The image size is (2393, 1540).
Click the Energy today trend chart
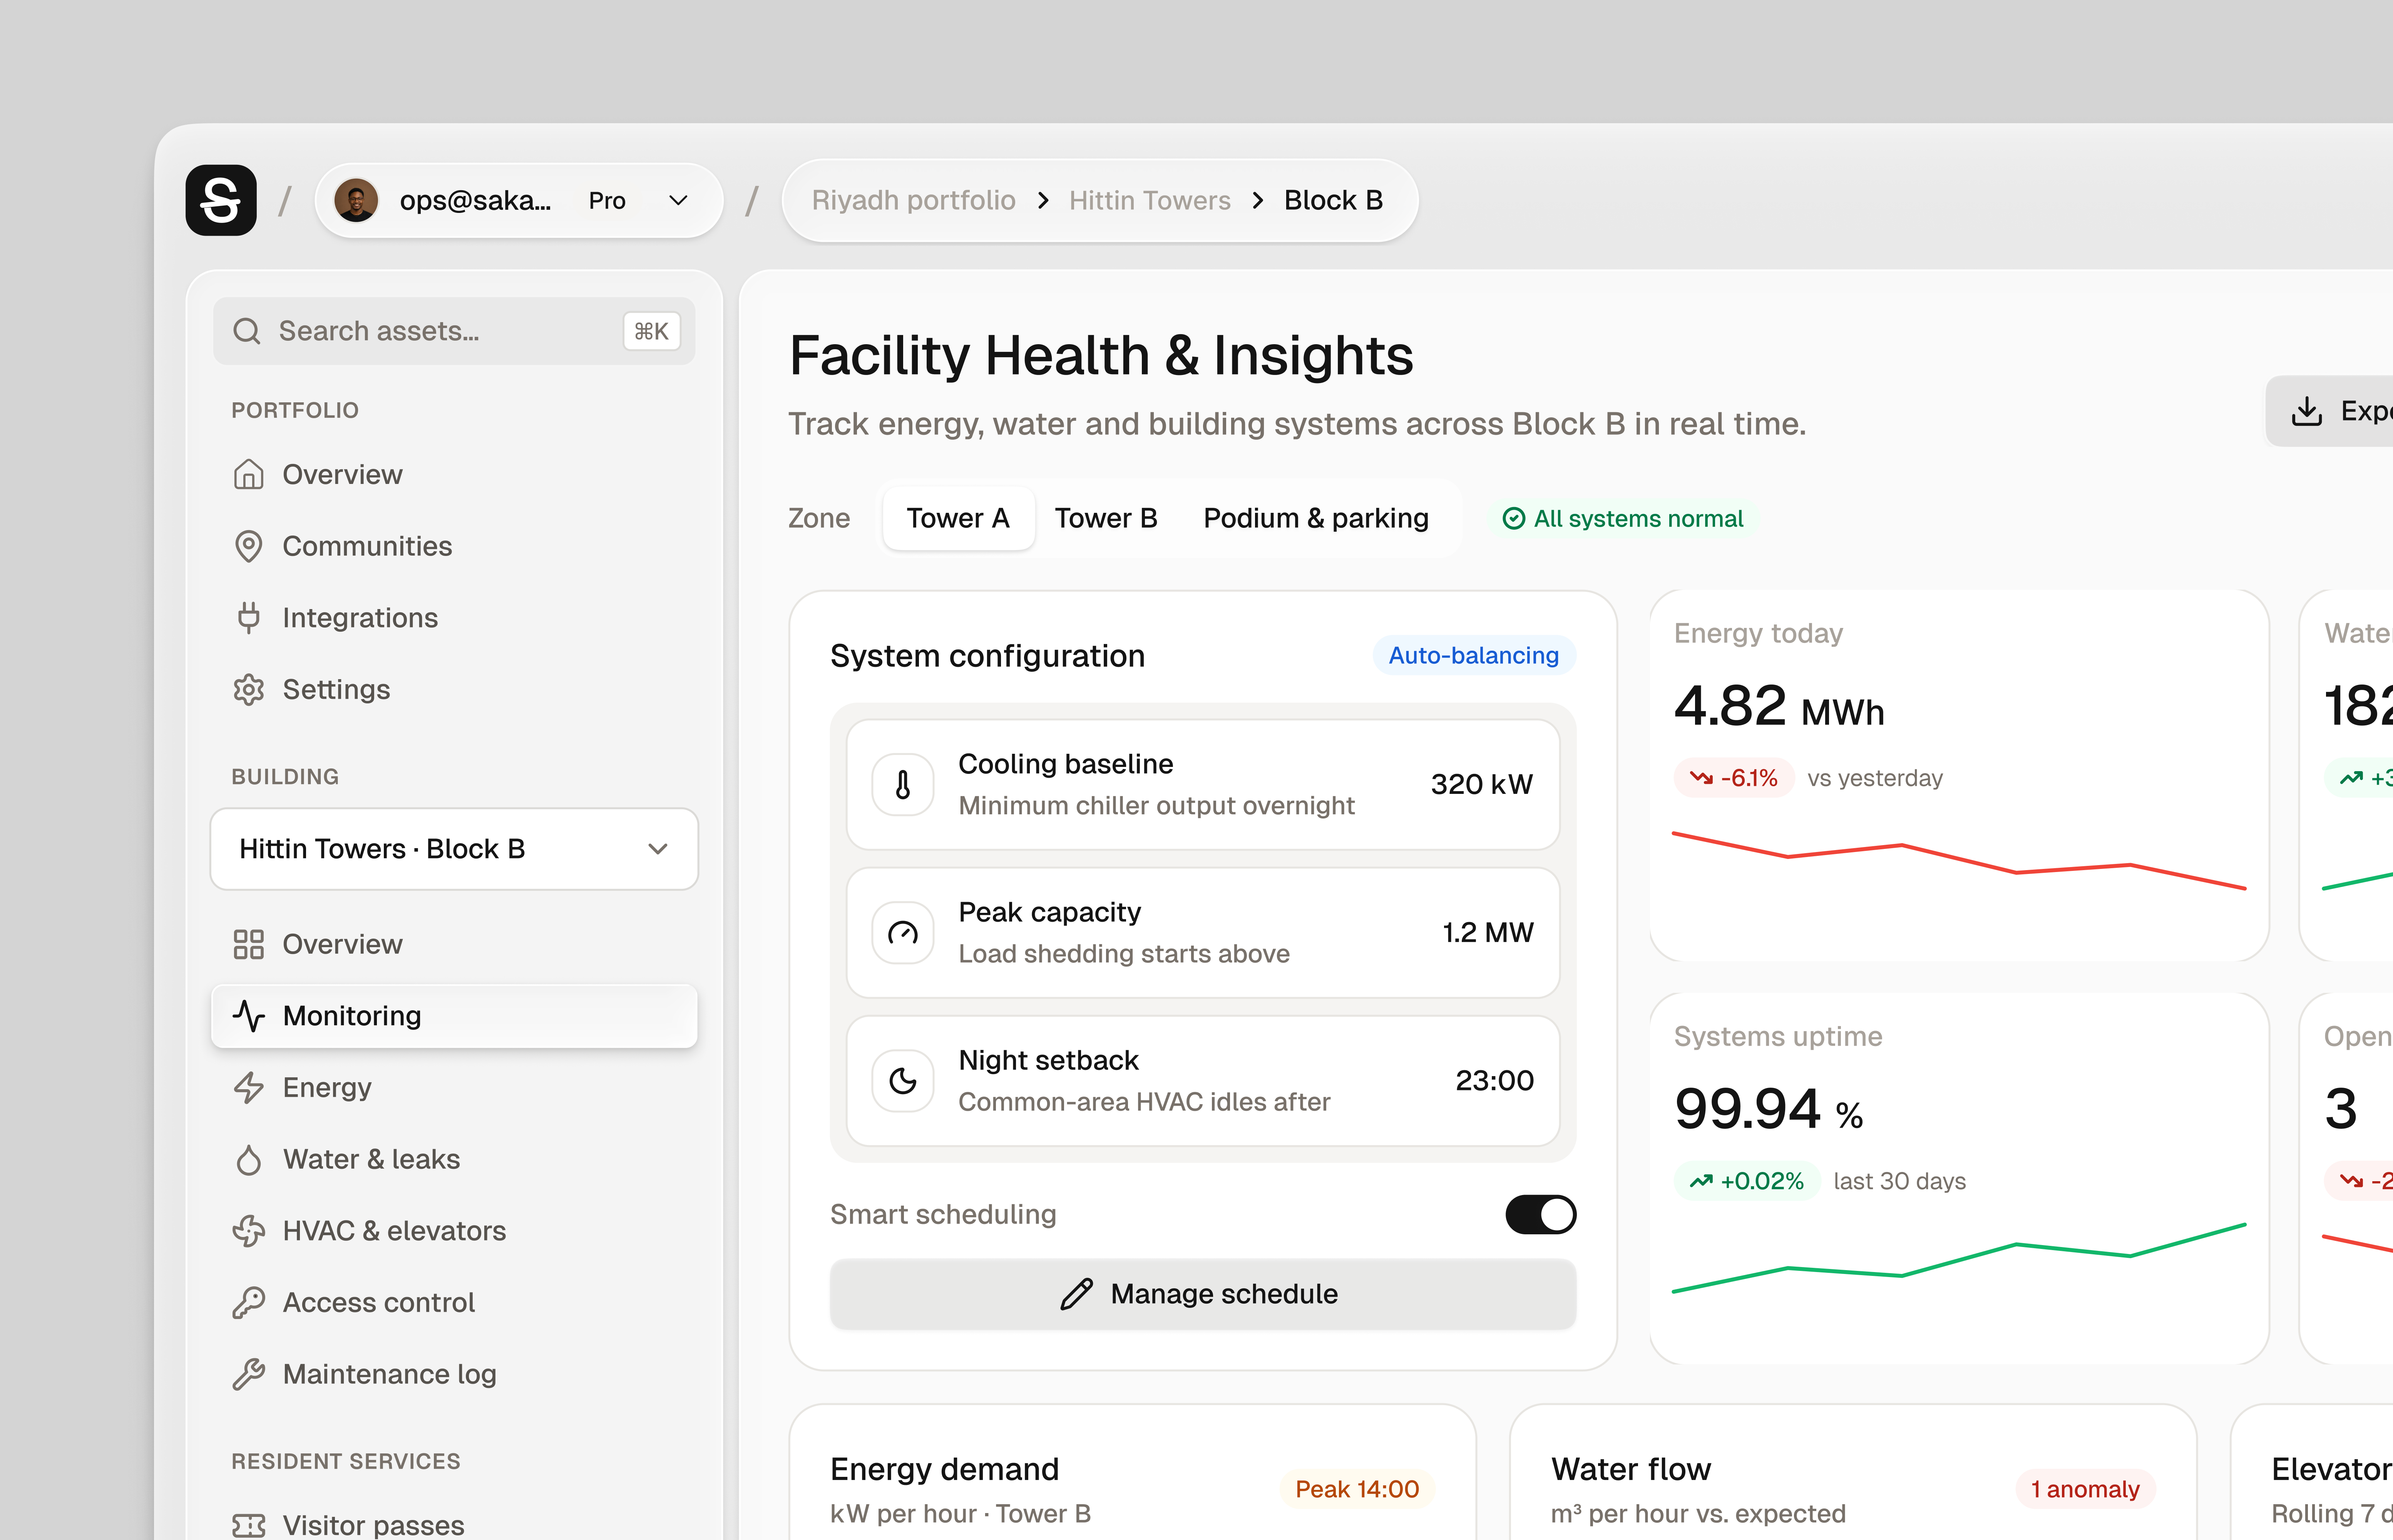tap(1959, 860)
